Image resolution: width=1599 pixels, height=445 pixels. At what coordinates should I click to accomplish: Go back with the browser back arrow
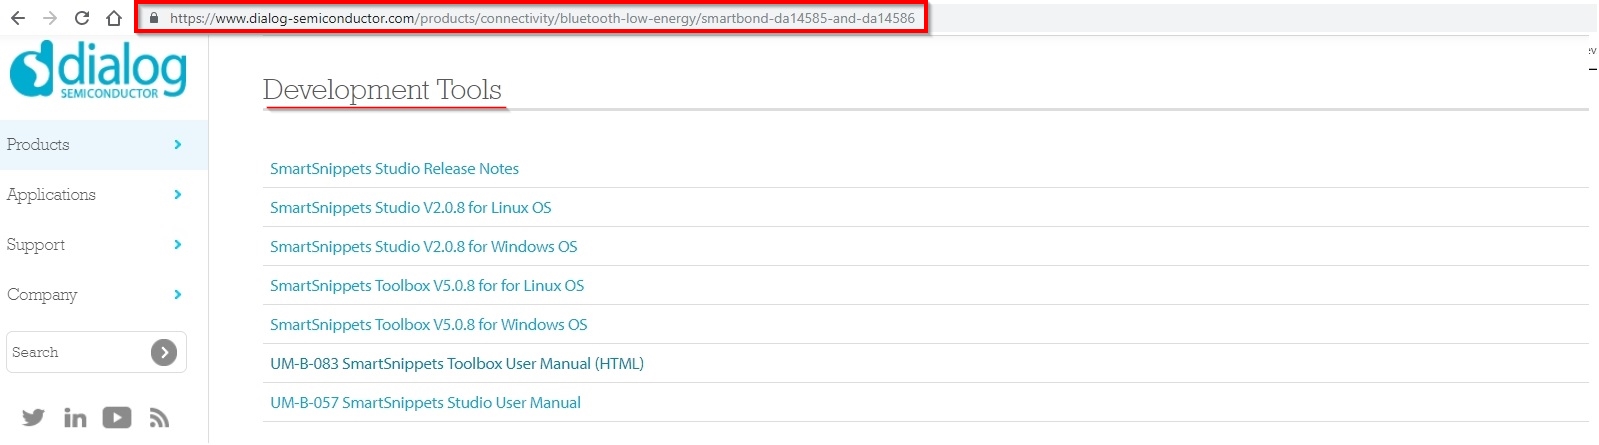coord(17,18)
